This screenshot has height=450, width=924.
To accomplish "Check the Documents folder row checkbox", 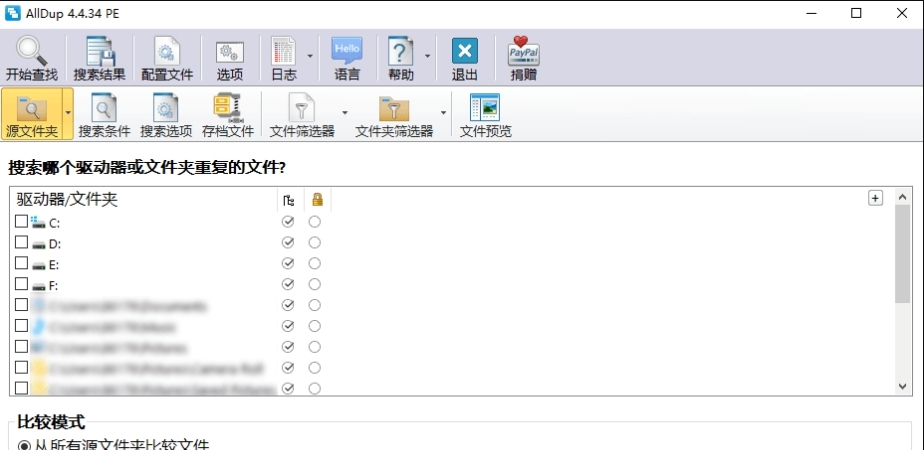I will [21, 305].
